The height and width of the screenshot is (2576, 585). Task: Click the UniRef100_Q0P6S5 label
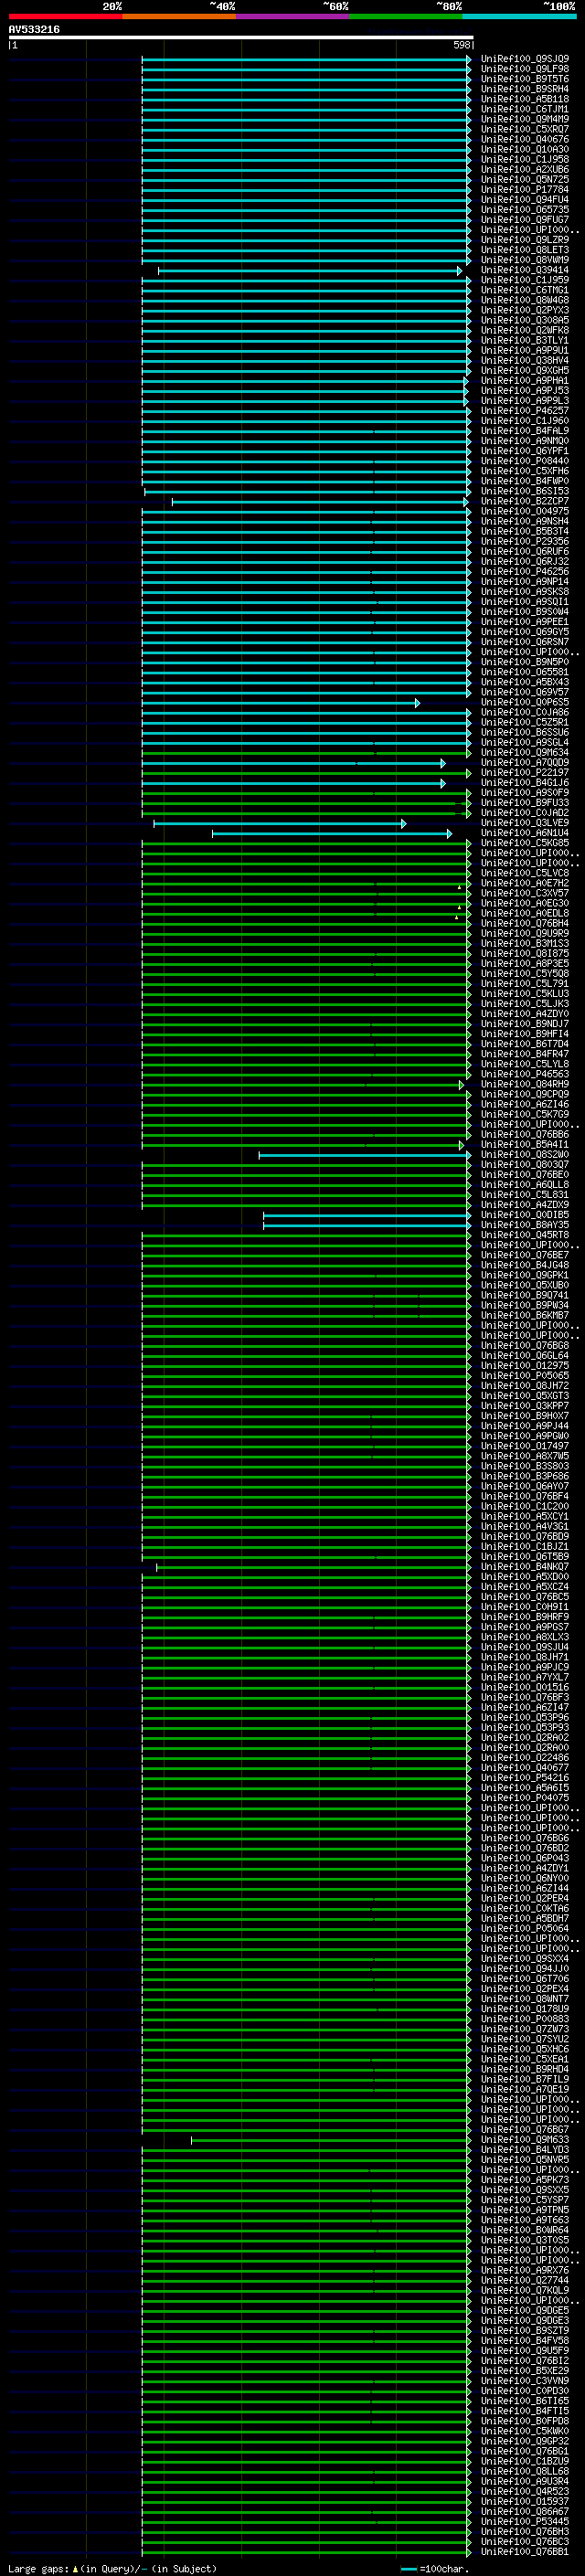(x=525, y=703)
